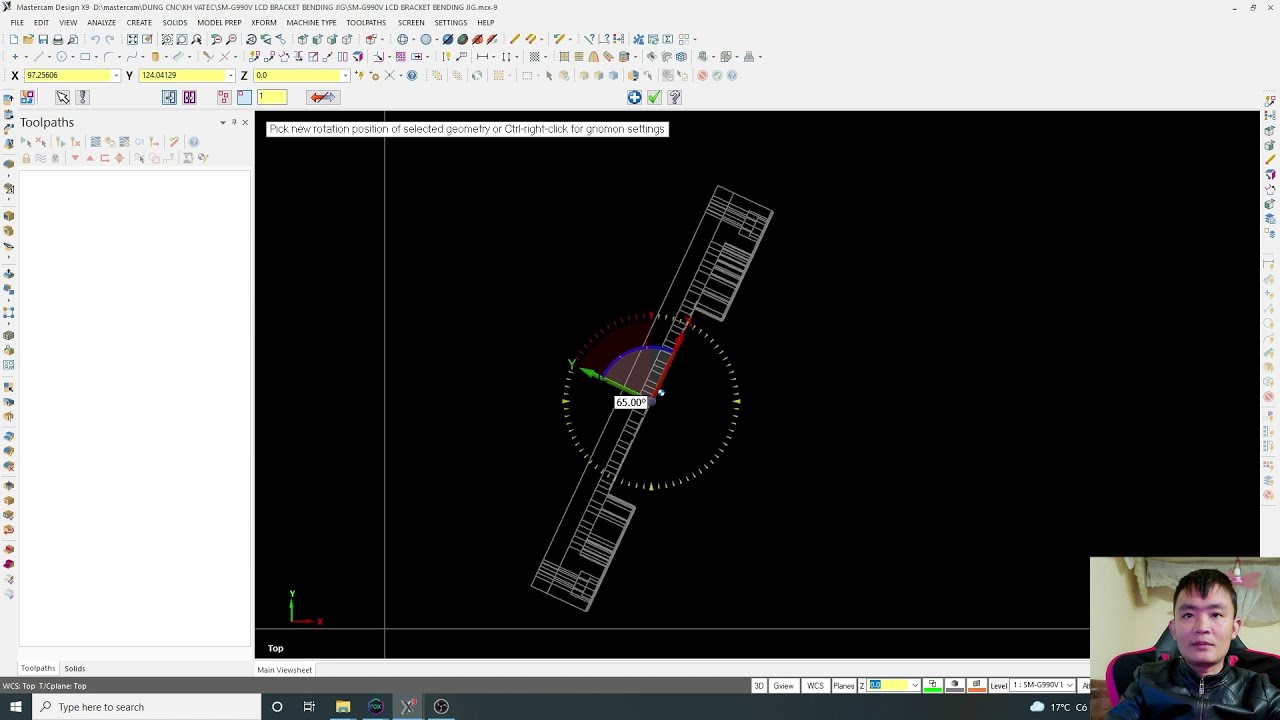The width and height of the screenshot is (1280, 720).
Task: Click the select arrow icon in ribbon bar
Action: [62, 97]
